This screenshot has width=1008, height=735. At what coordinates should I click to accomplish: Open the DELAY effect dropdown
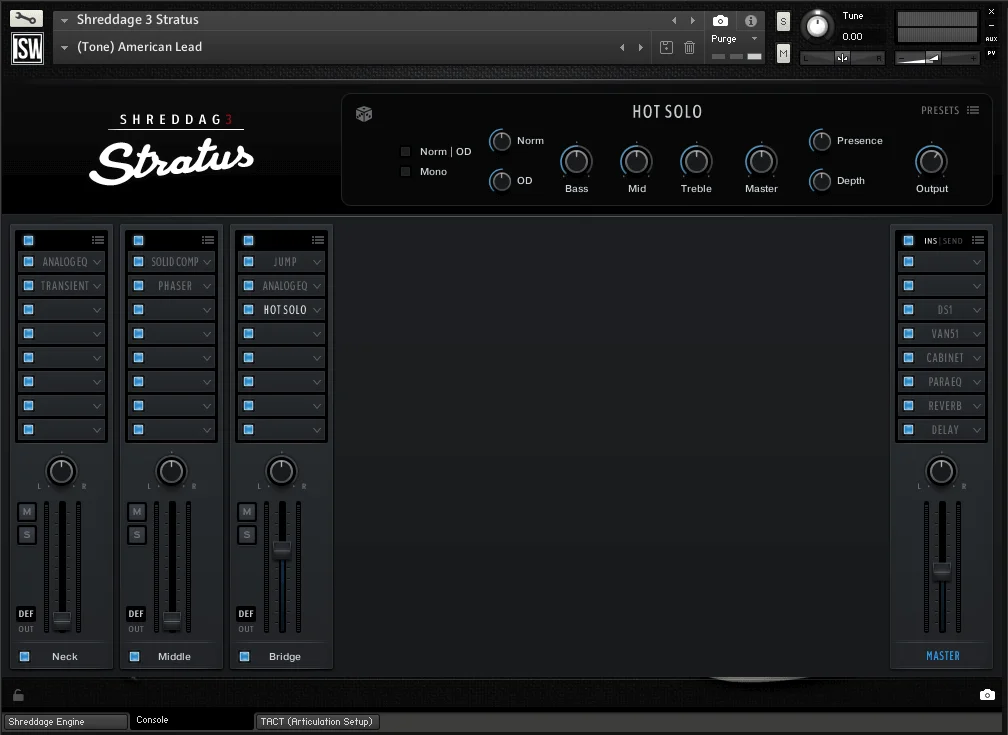point(977,430)
